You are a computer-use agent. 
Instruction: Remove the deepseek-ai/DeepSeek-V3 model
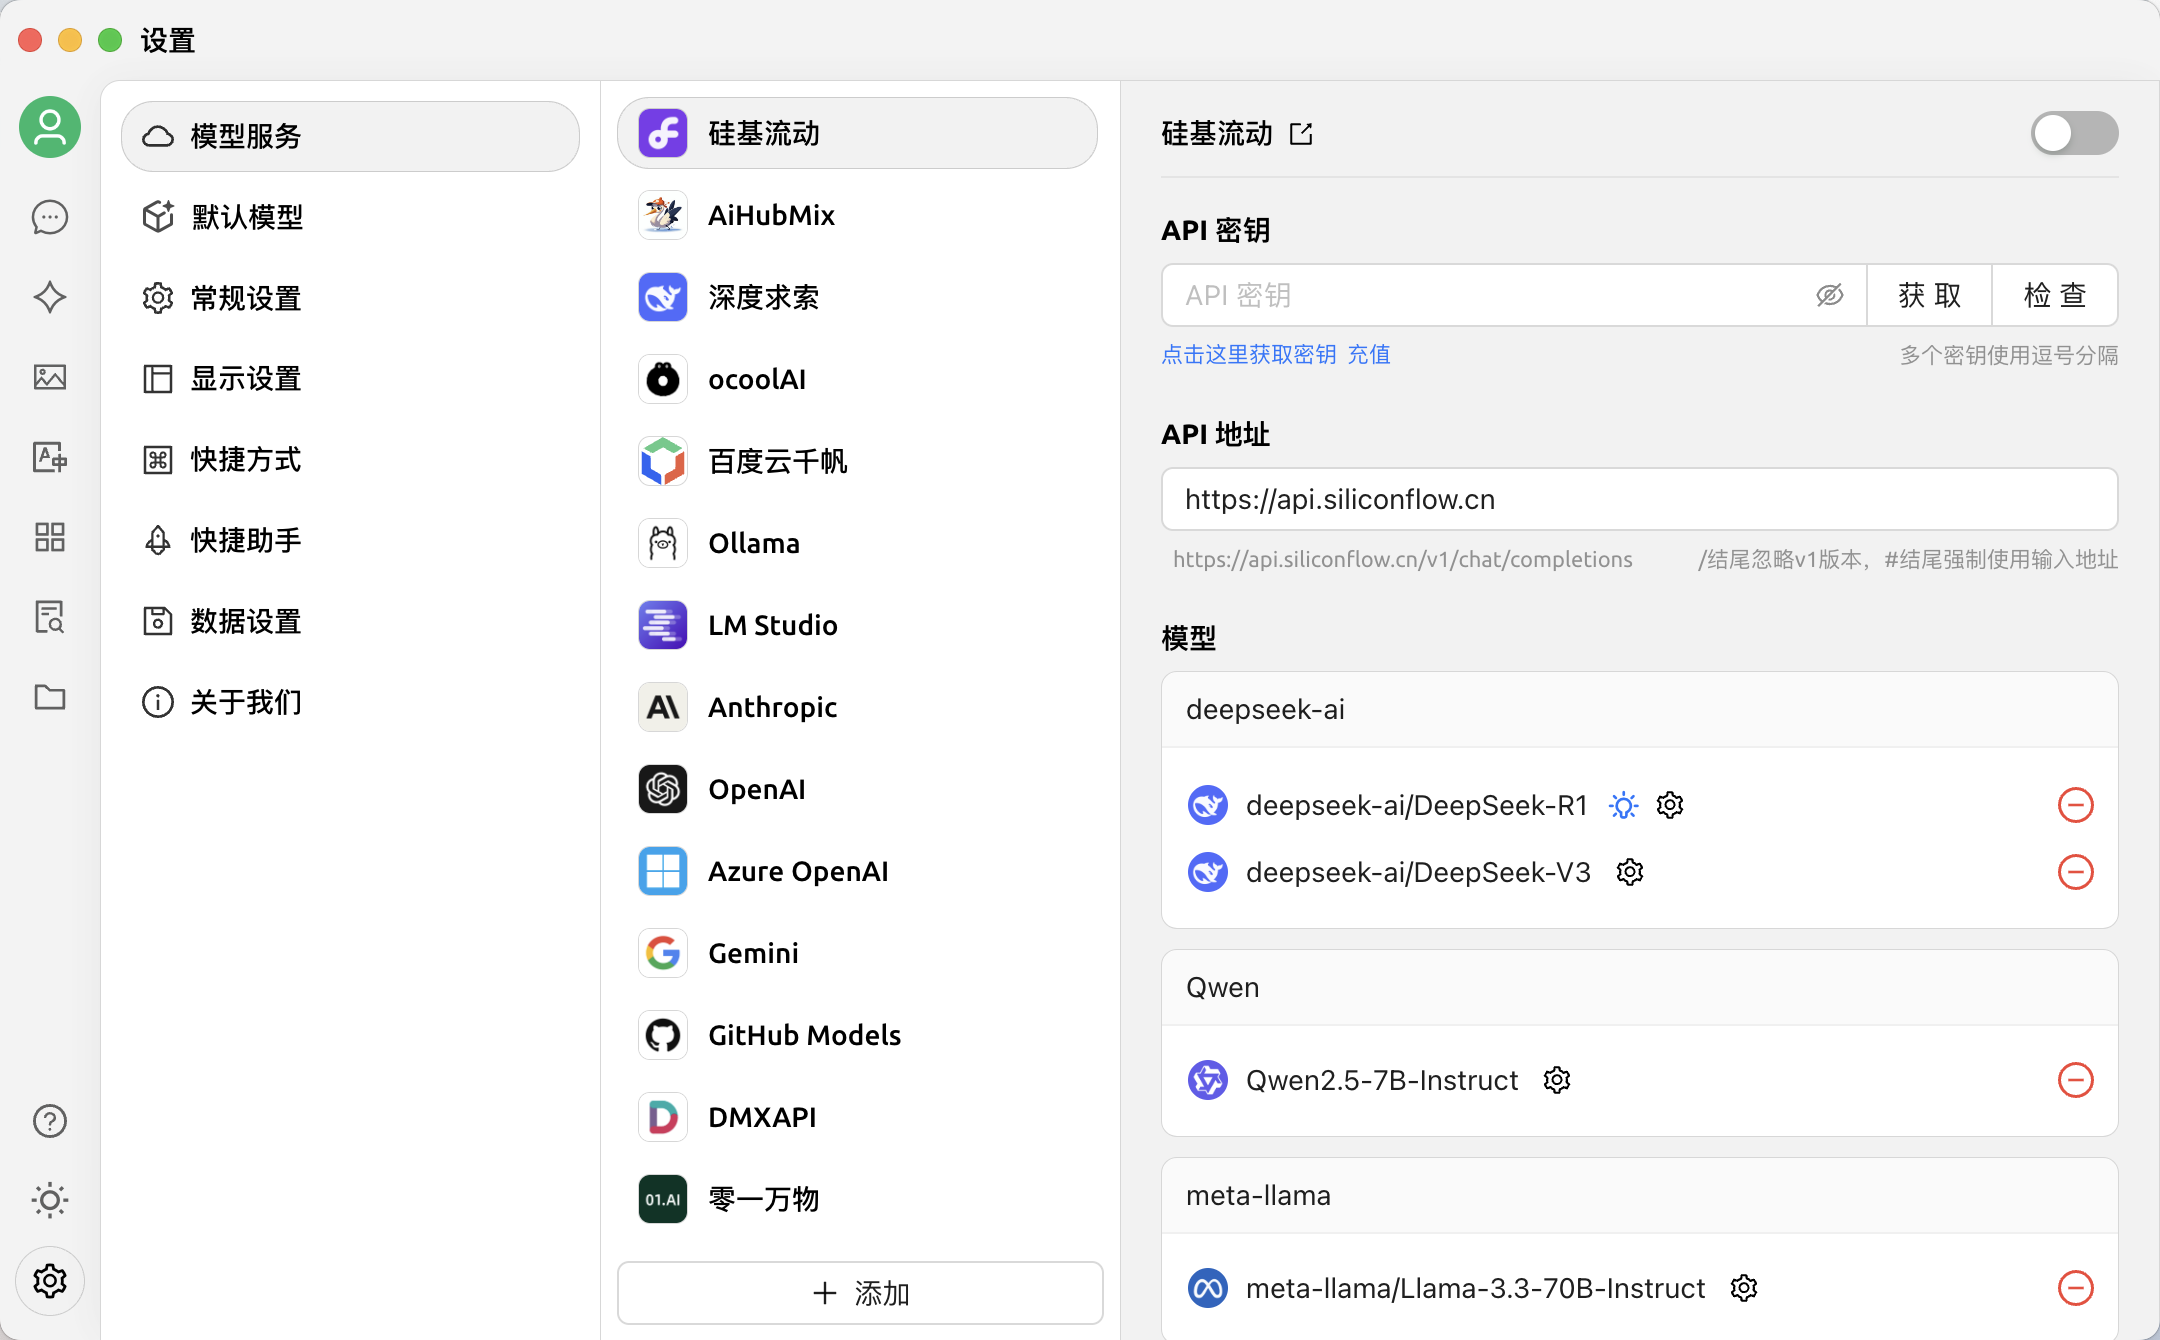coord(2076,872)
